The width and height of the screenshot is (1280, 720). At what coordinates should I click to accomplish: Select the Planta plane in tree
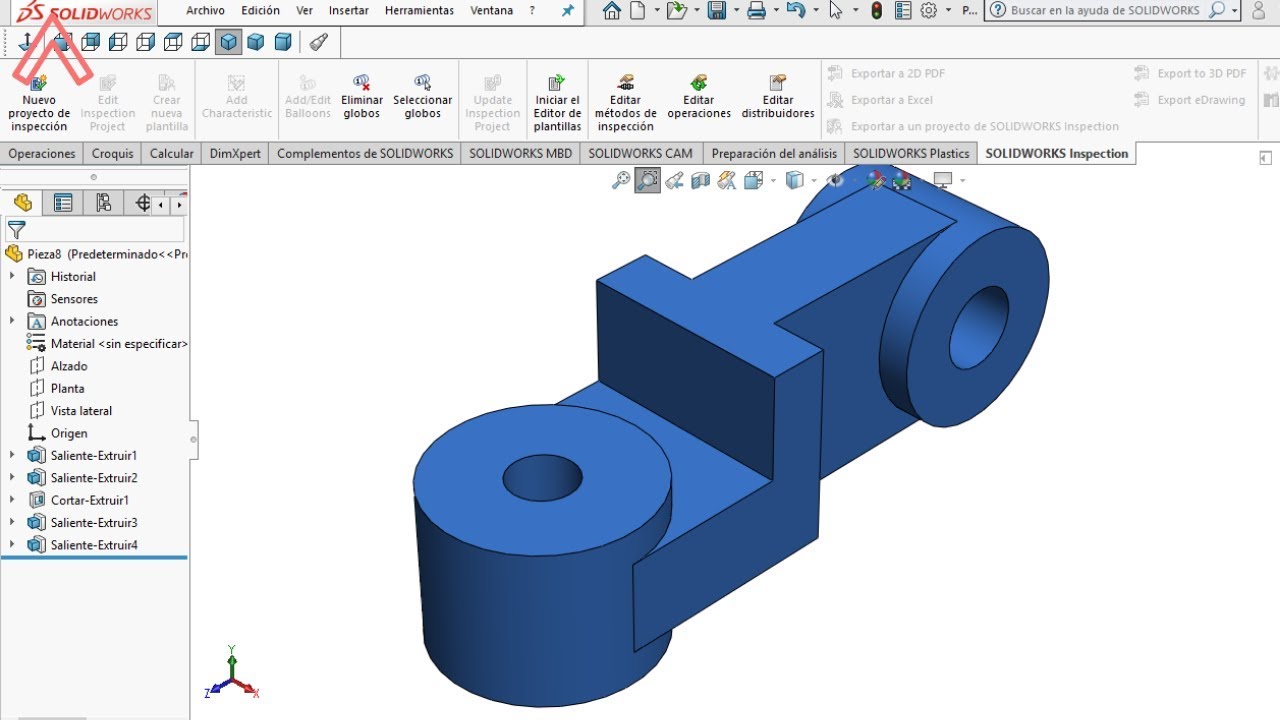[57, 388]
